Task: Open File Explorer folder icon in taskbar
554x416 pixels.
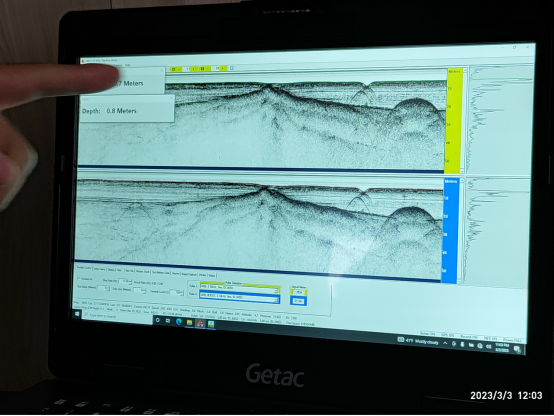Action: tap(189, 322)
